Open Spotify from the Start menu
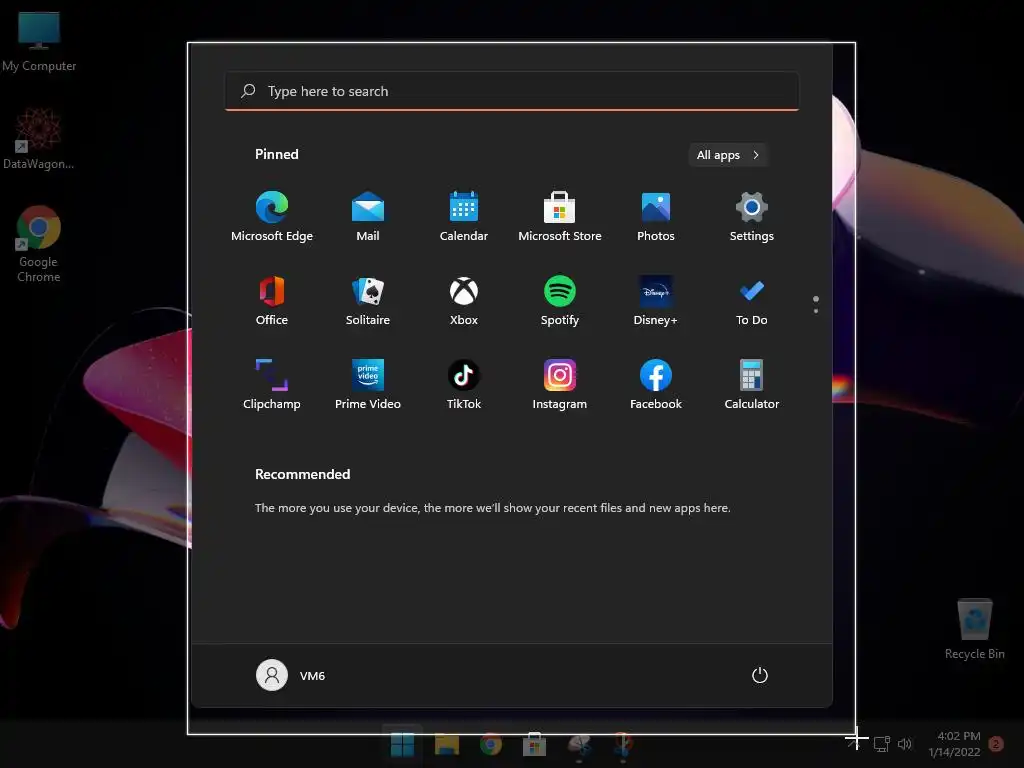 tap(560, 300)
